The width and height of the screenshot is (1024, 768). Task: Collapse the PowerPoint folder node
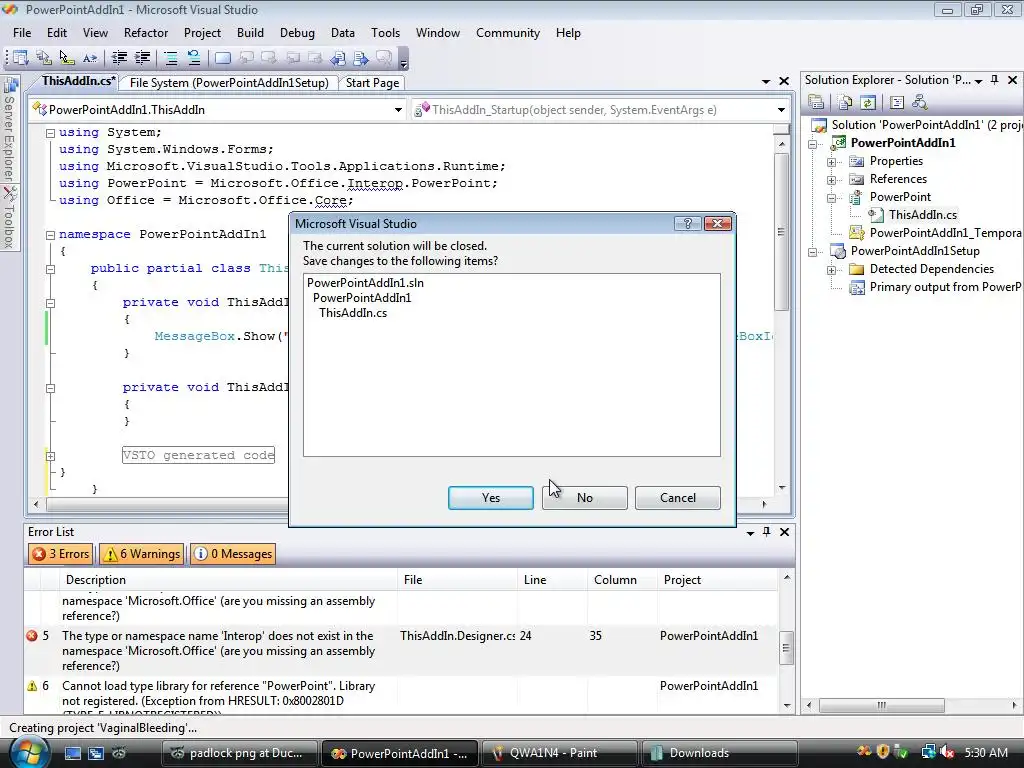pos(831,197)
